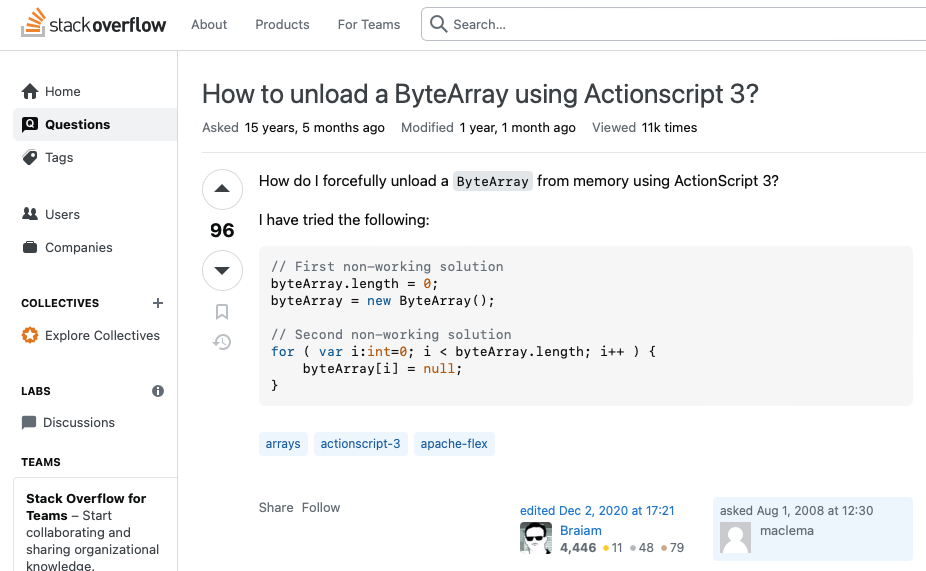Viewport: 926px width, 571px height.
Task: Open the edited Dec 2, 2020 revision link
Action: click(x=597, y=510)
